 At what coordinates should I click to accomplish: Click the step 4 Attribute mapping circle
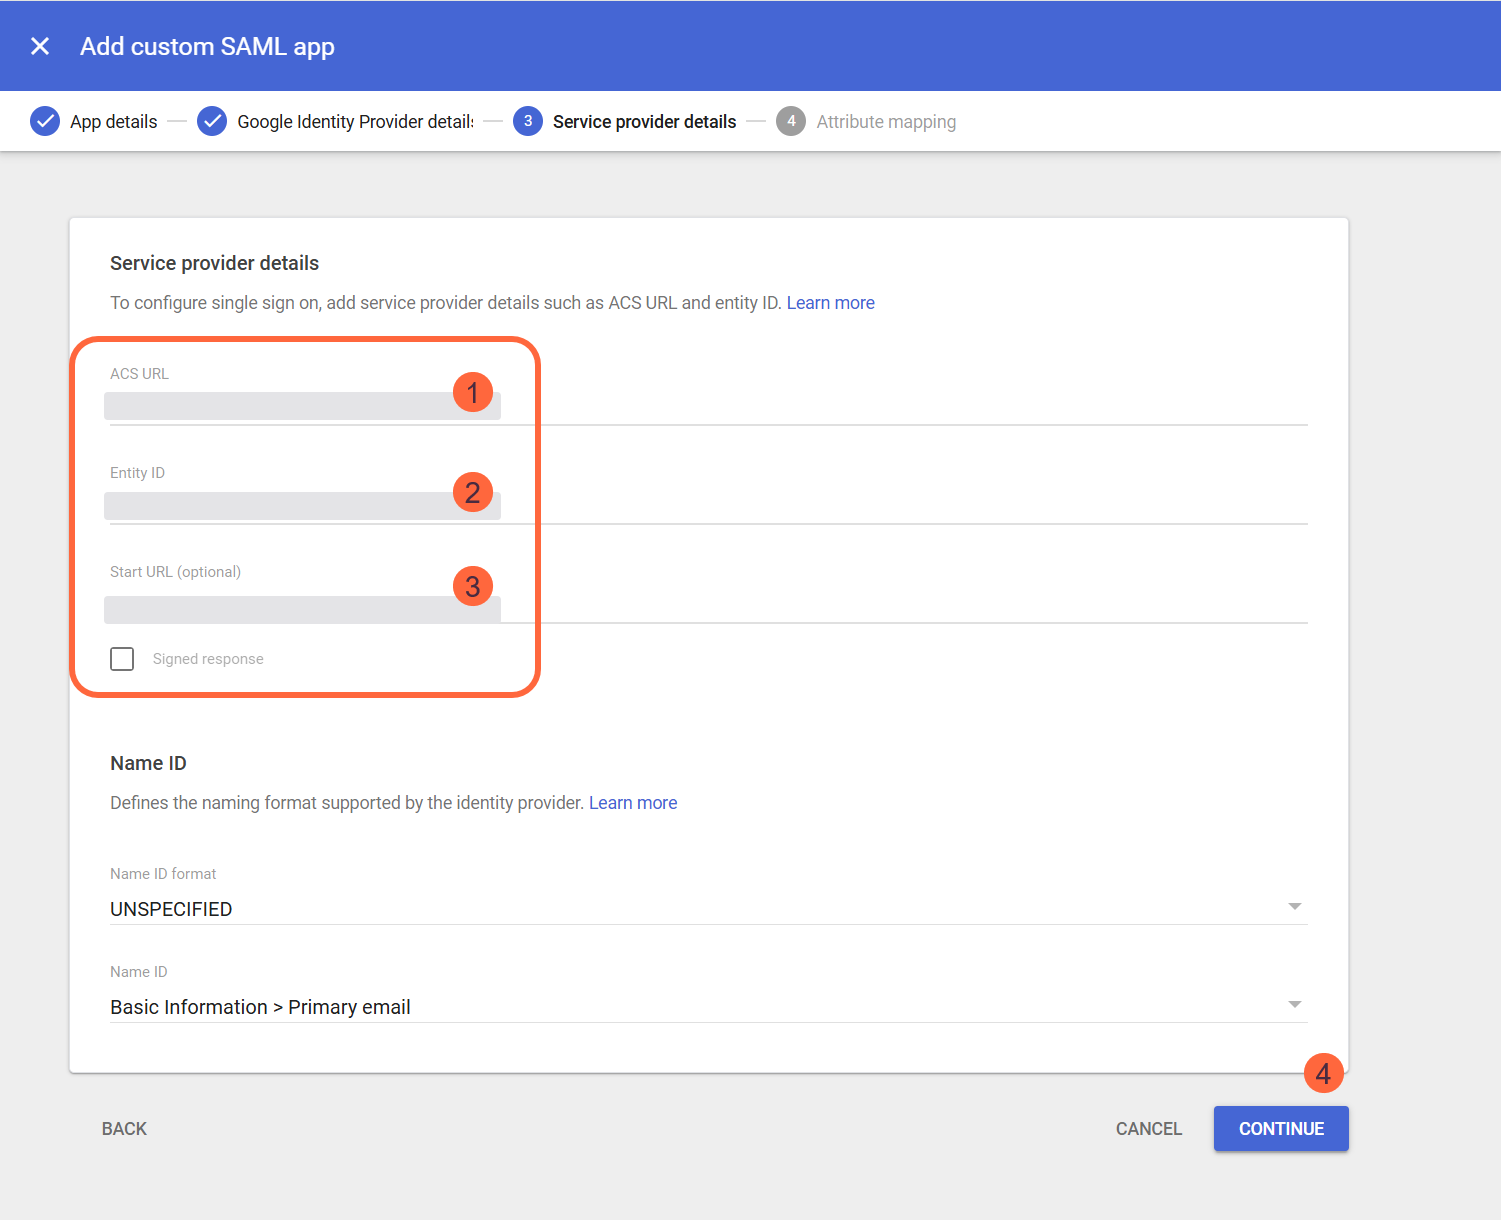click(x=791, y=120)
